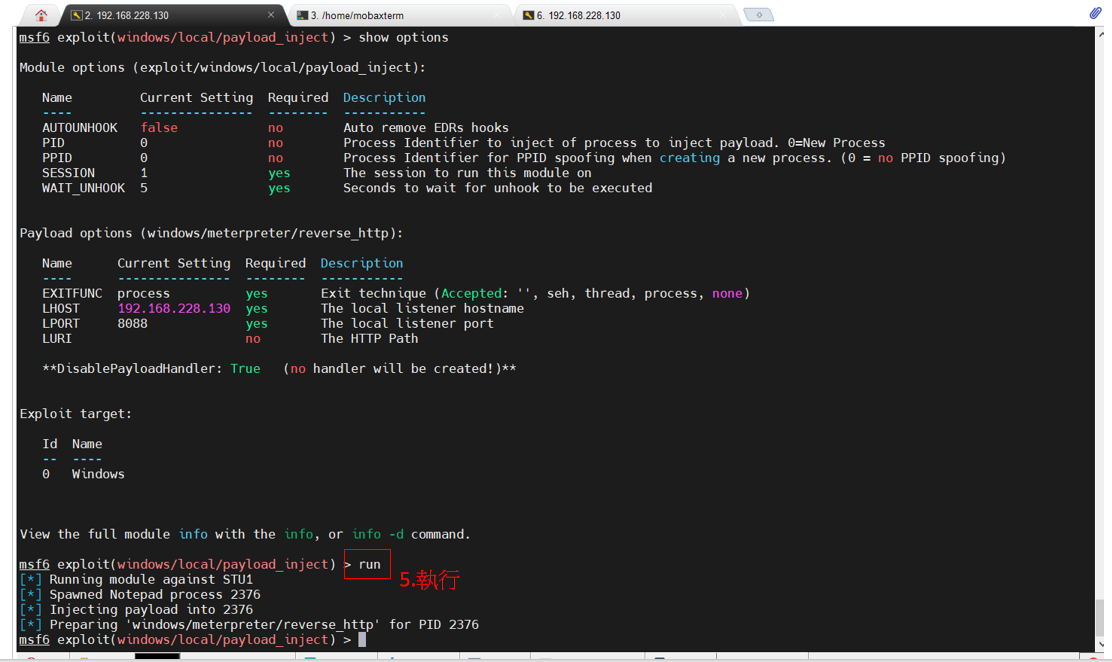Click LHOST value '192.168.228.130' in pink
The height and width of the screenshot is (662, 1112).
pyautogui.click(x=174, y=309)
